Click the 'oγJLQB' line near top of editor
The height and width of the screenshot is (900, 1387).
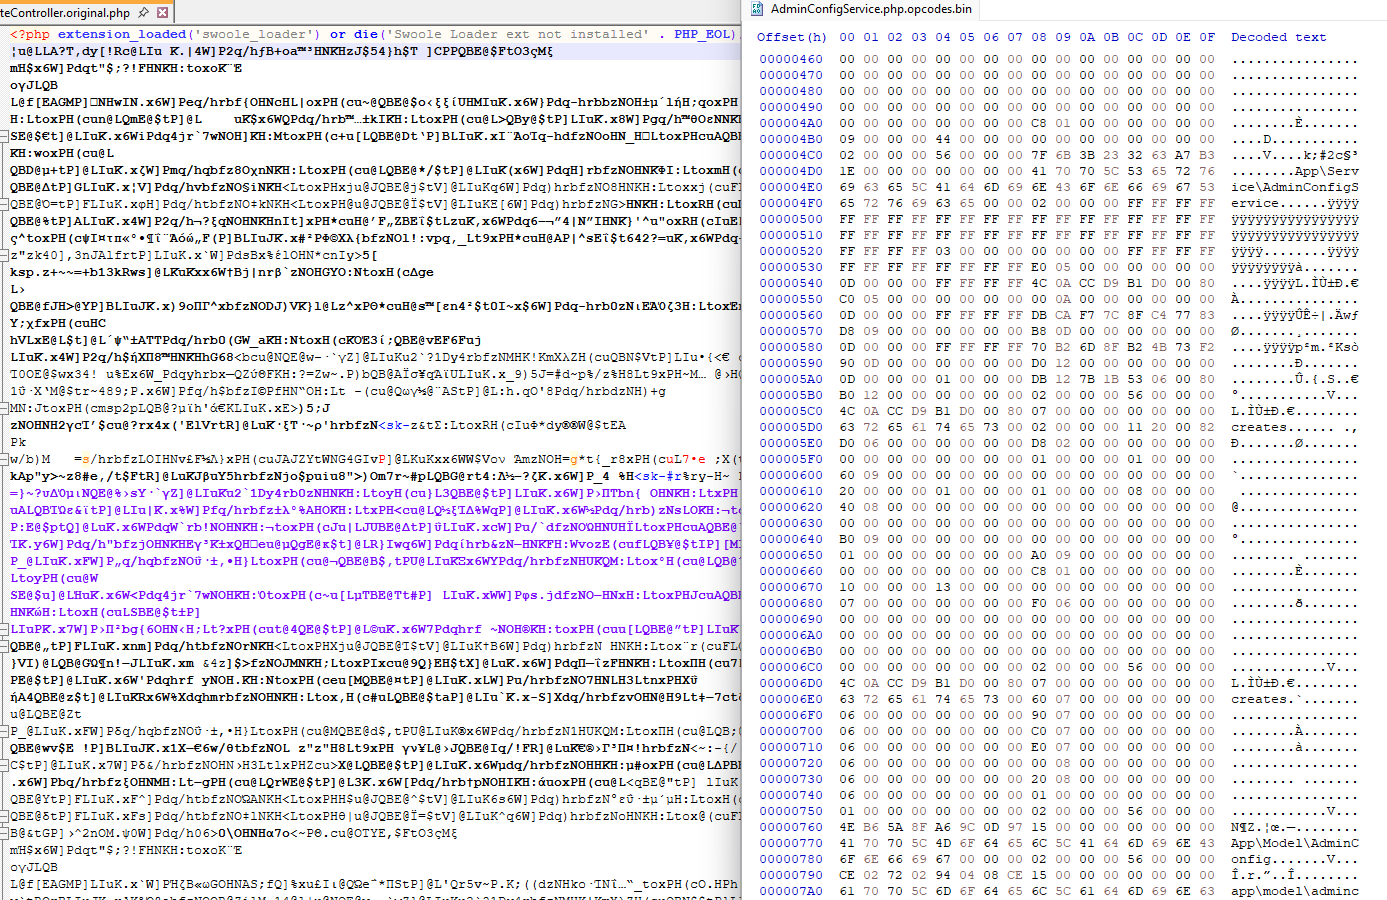coord(34,85)
